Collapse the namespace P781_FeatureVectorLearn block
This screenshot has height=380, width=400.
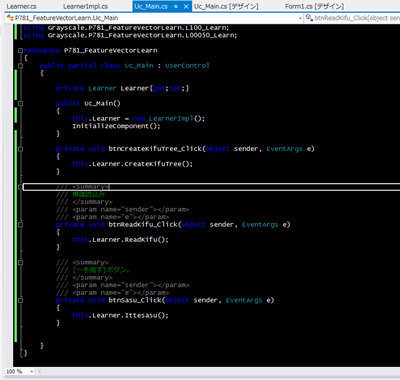(20, 51)
